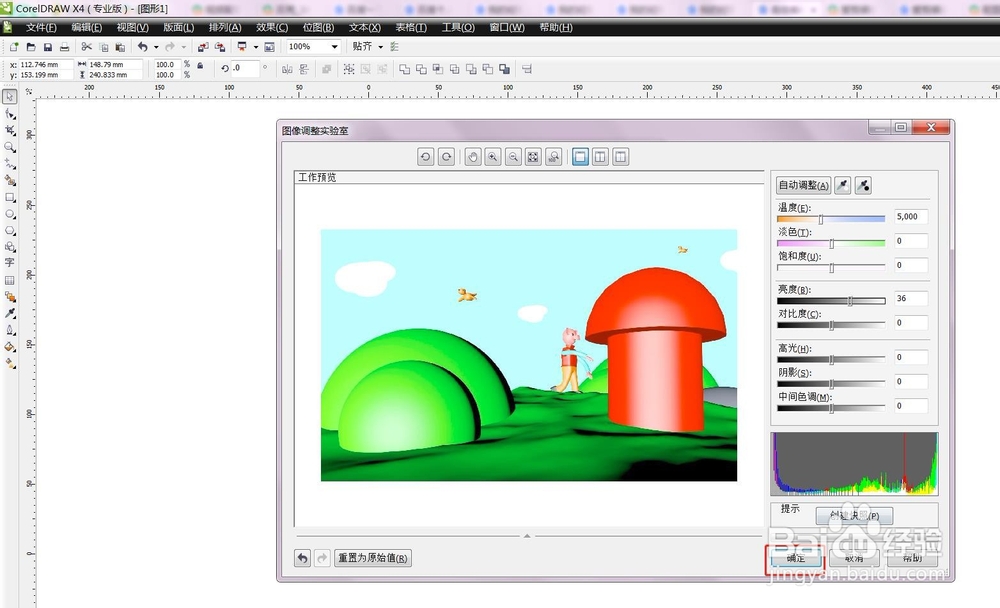Click the 饱和度(U) saturation slider

831,268
